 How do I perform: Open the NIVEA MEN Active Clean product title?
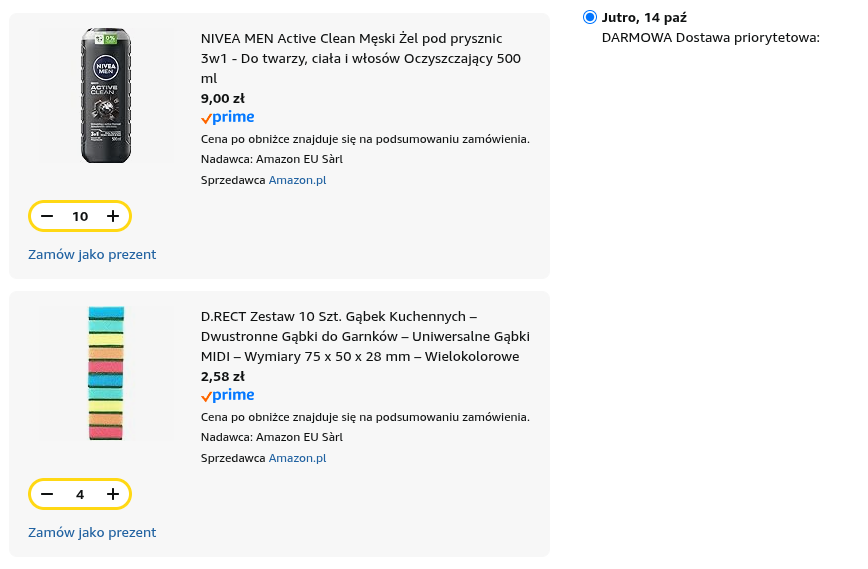click(x=360, y=58)
